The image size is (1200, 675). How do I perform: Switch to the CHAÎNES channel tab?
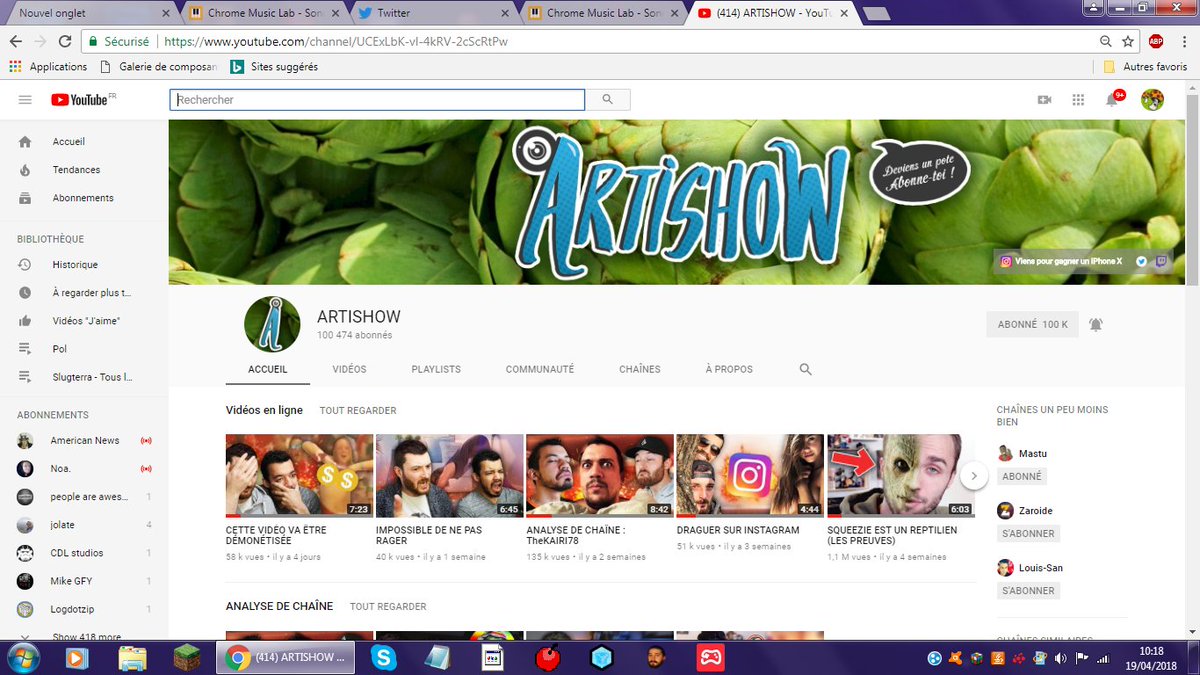(640, 369)
